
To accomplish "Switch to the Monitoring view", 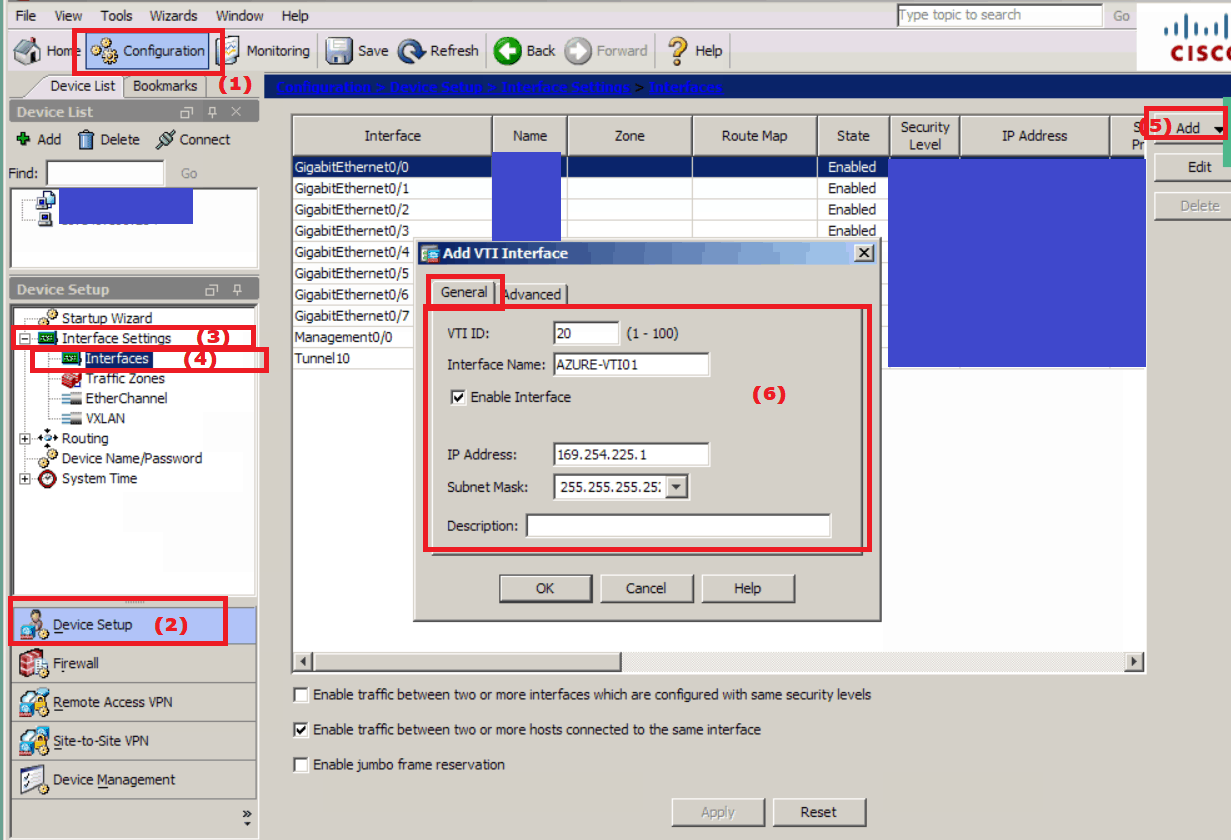I will pos(264,51).
